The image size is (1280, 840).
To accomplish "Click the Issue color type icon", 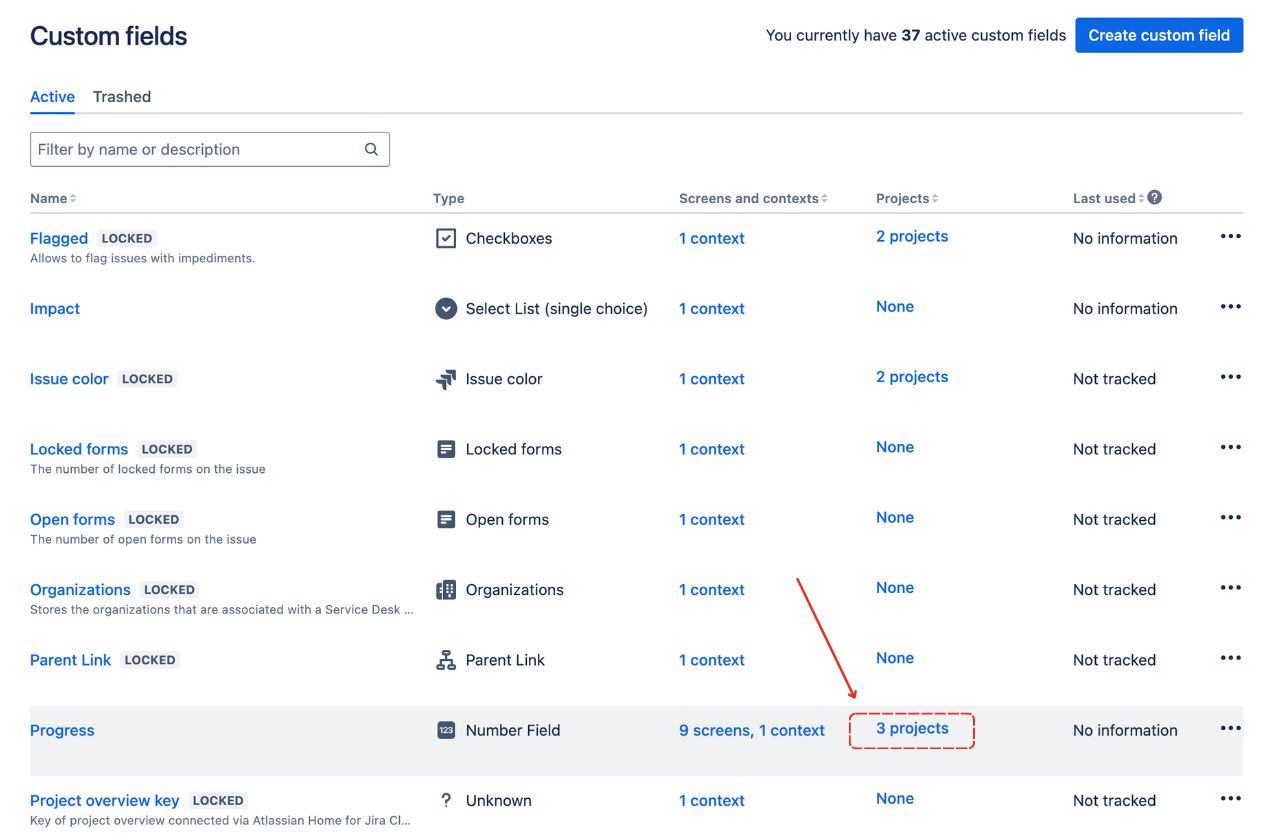I will [446, 379].
